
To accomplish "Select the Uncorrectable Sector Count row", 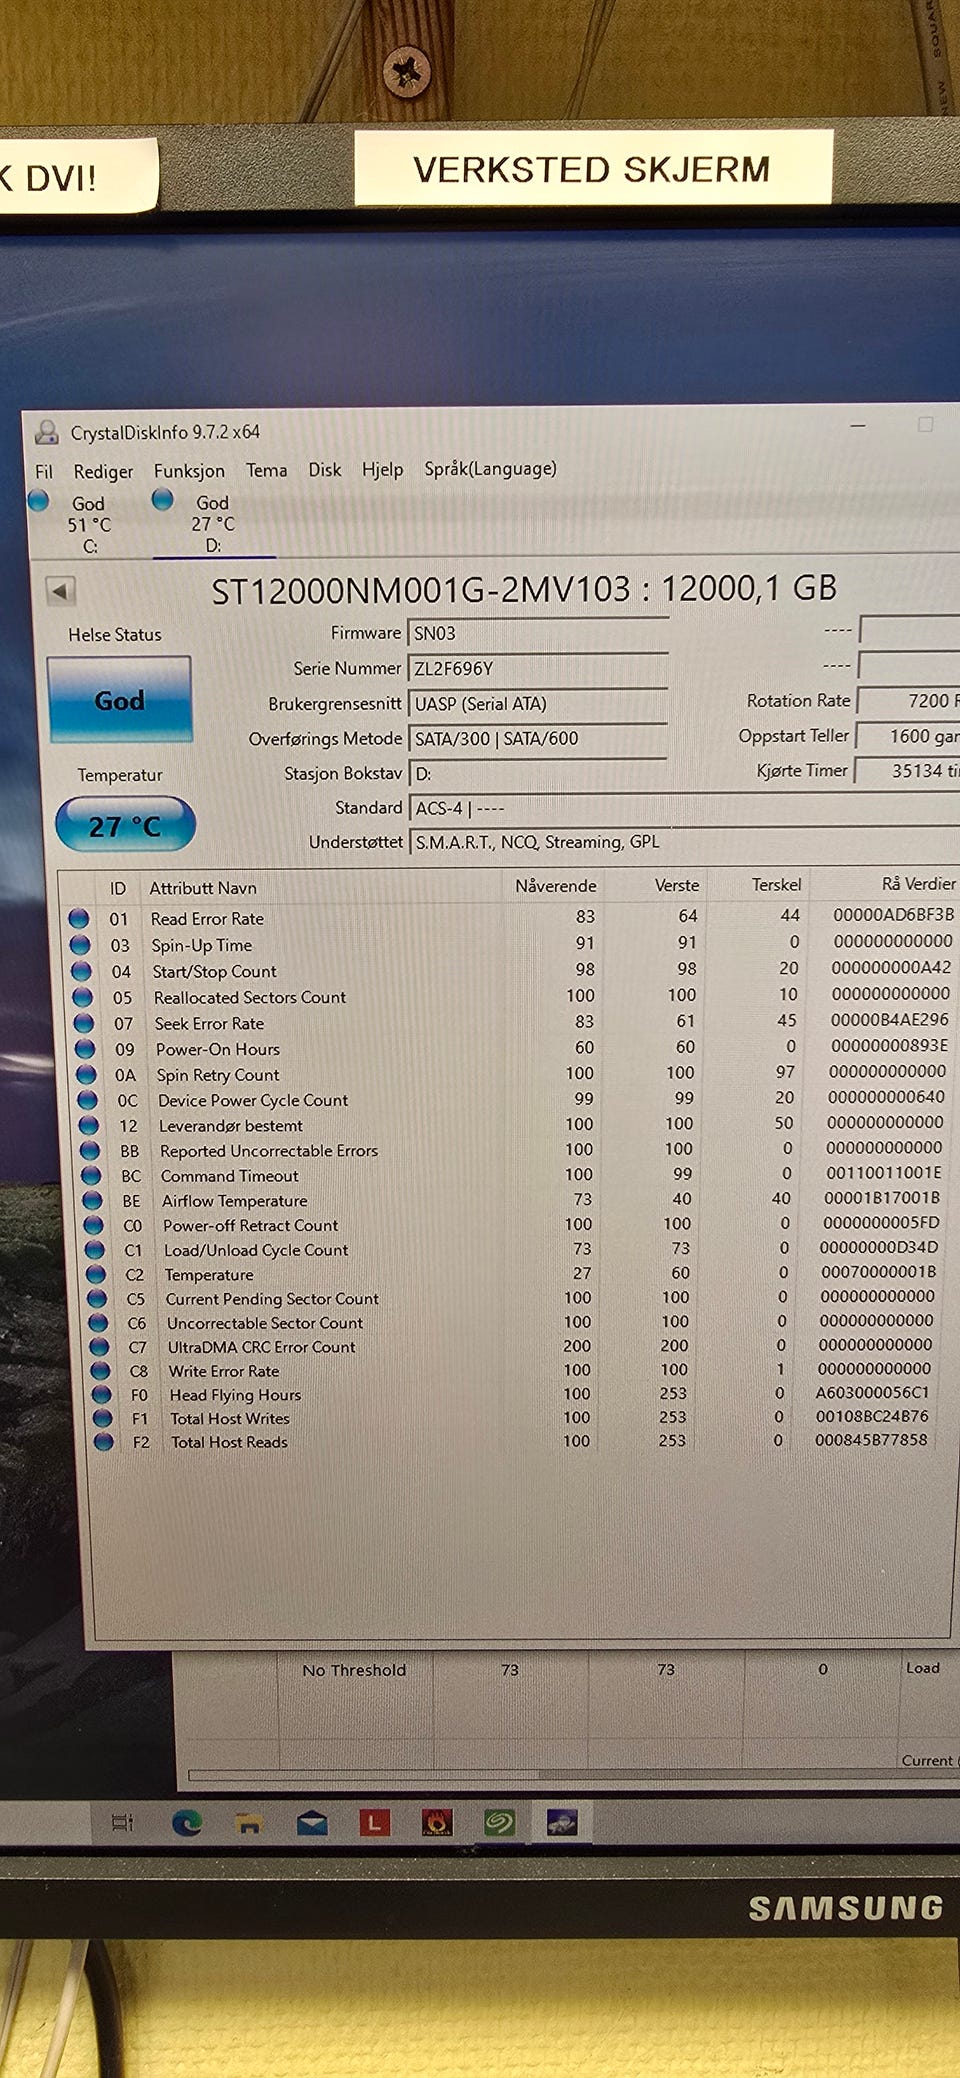I will pyautogui.click(x=514, y=1322).
